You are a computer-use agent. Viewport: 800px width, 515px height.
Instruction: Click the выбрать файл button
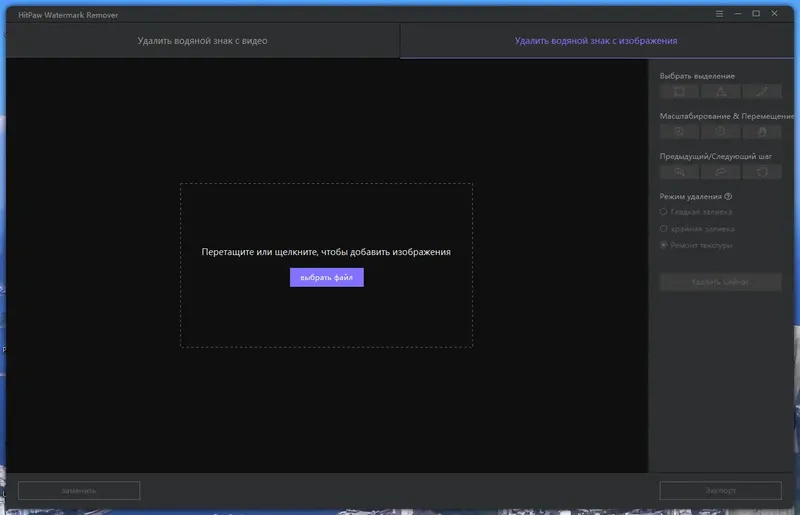(x=327, y=277)
